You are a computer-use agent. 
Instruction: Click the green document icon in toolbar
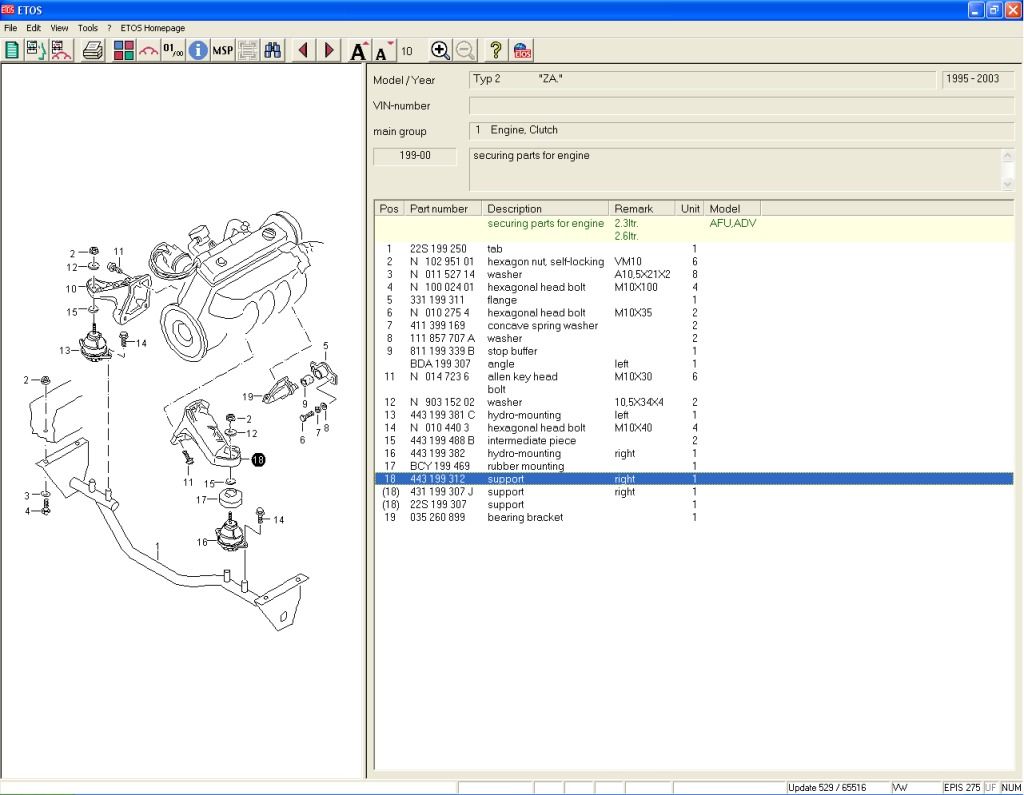pyautogui.click(x=12, y=50)
